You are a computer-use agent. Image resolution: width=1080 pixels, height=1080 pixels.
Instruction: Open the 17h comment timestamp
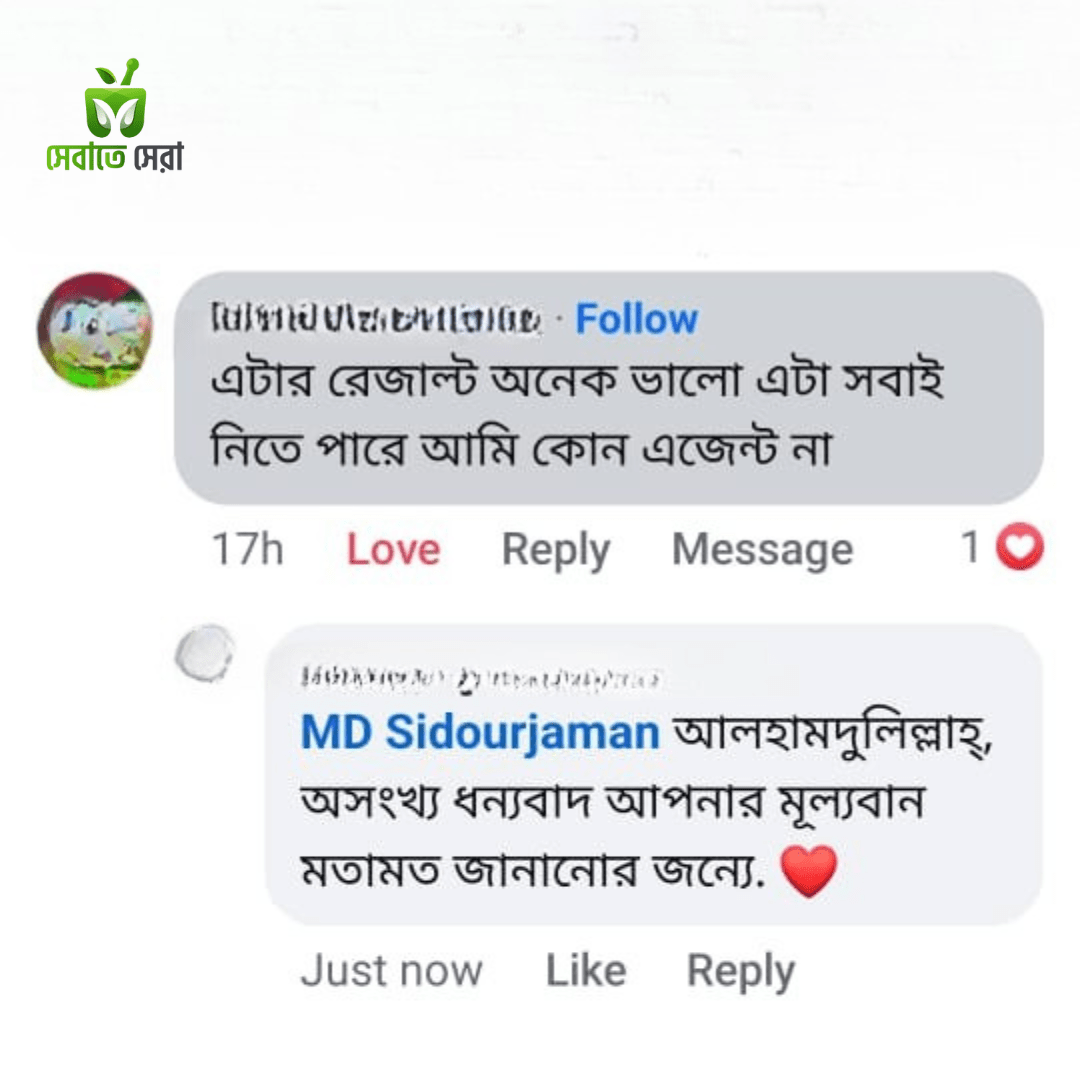(249, 548)
